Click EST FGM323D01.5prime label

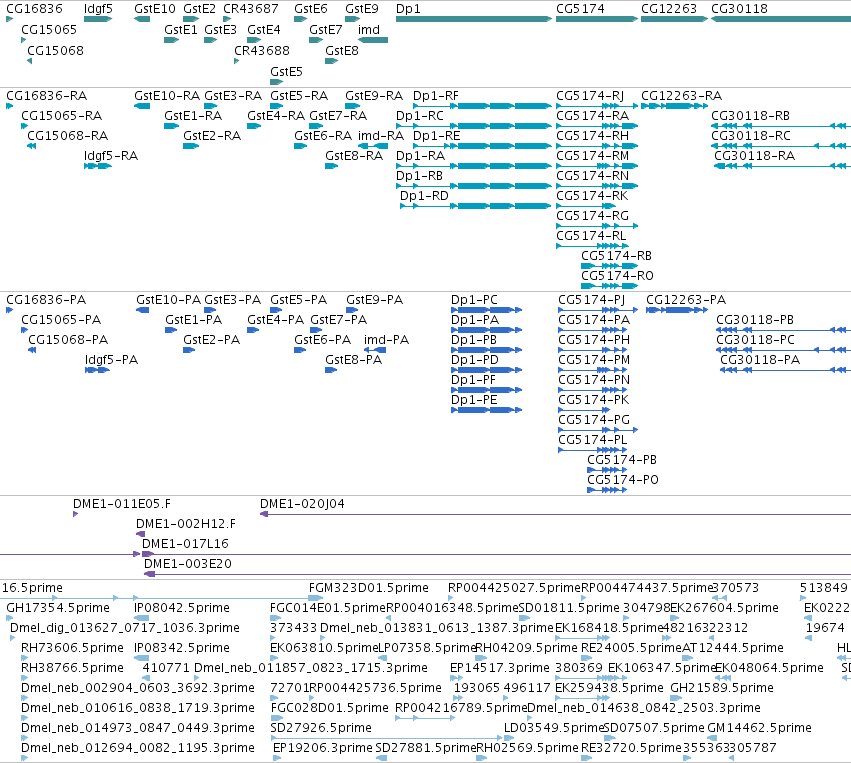369,588
